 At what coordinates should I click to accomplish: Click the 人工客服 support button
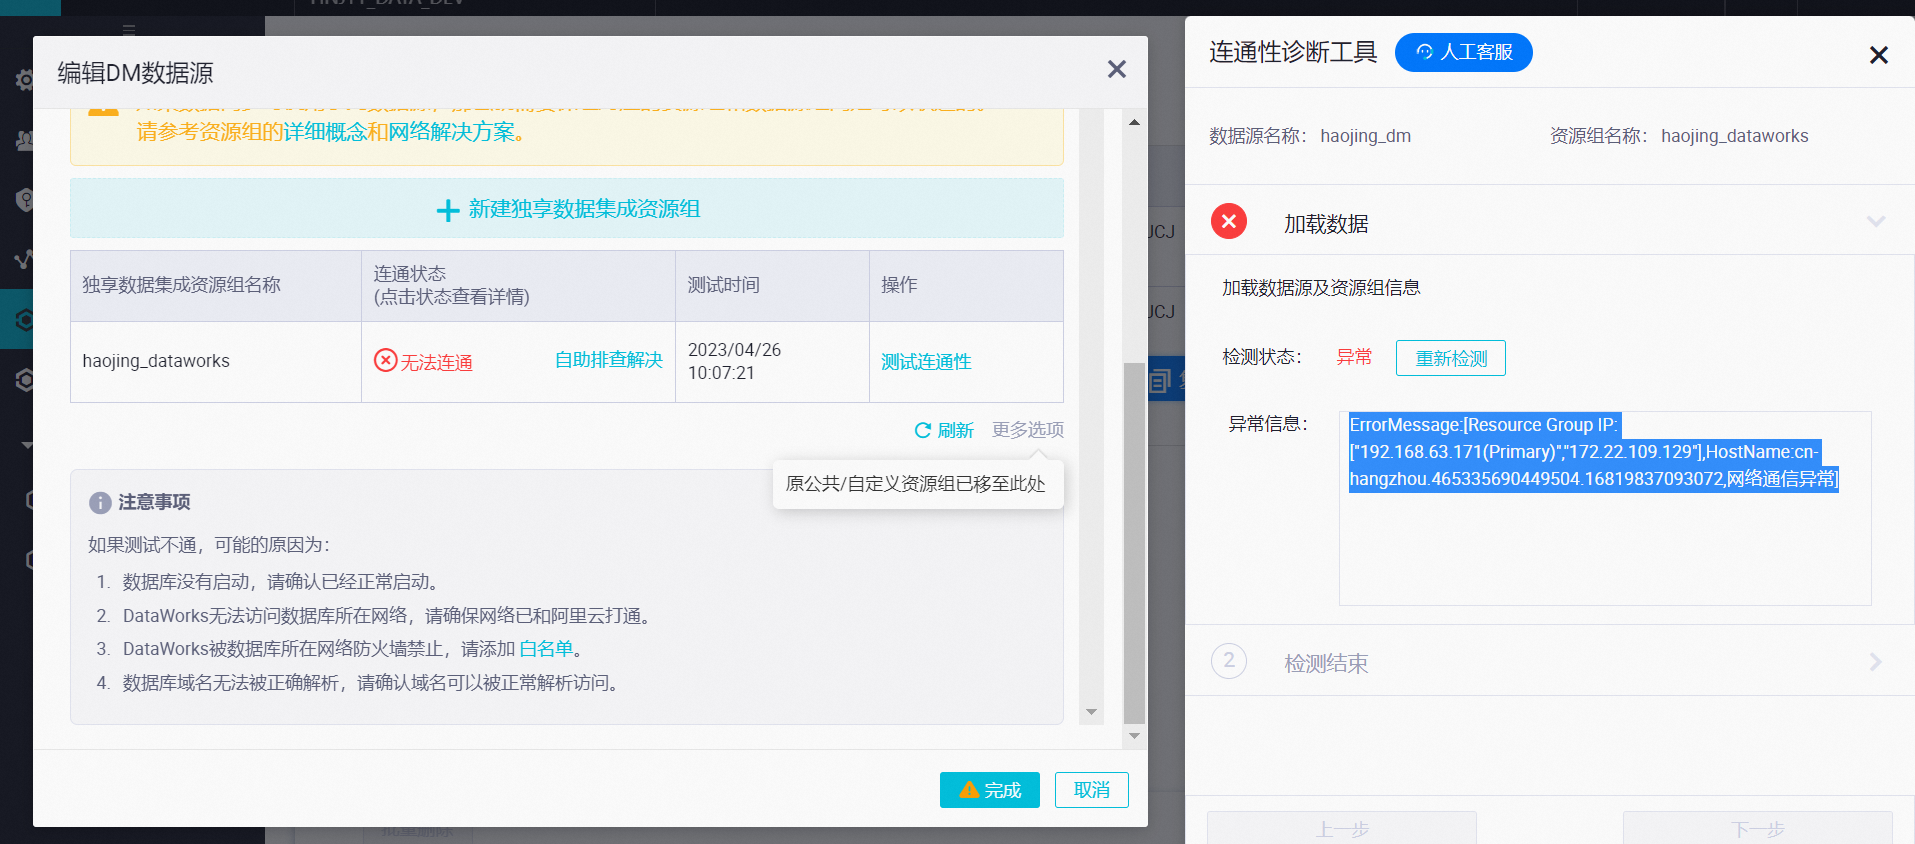tap(1463, 52)
